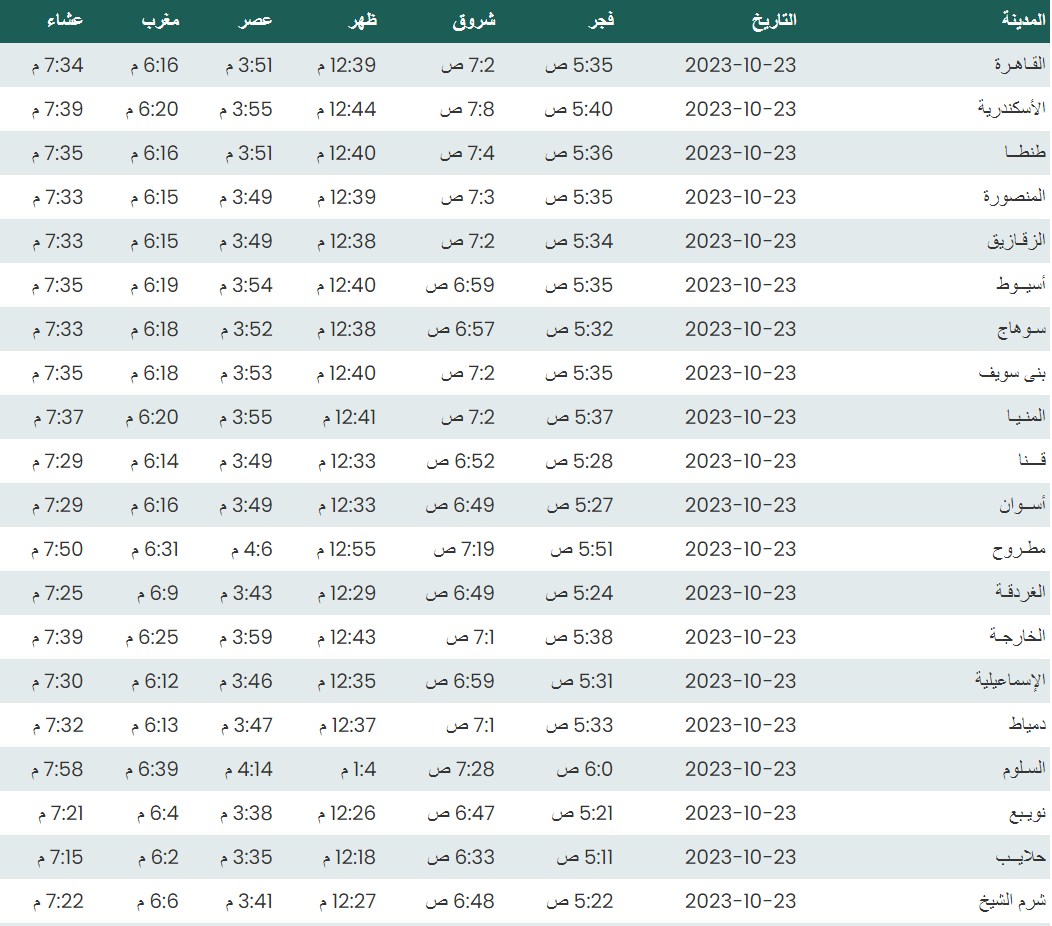Click the city name الأسكندرية (Alexandria)
Viewport: 1052px width, 926px height.
(x=1011, y=109)
